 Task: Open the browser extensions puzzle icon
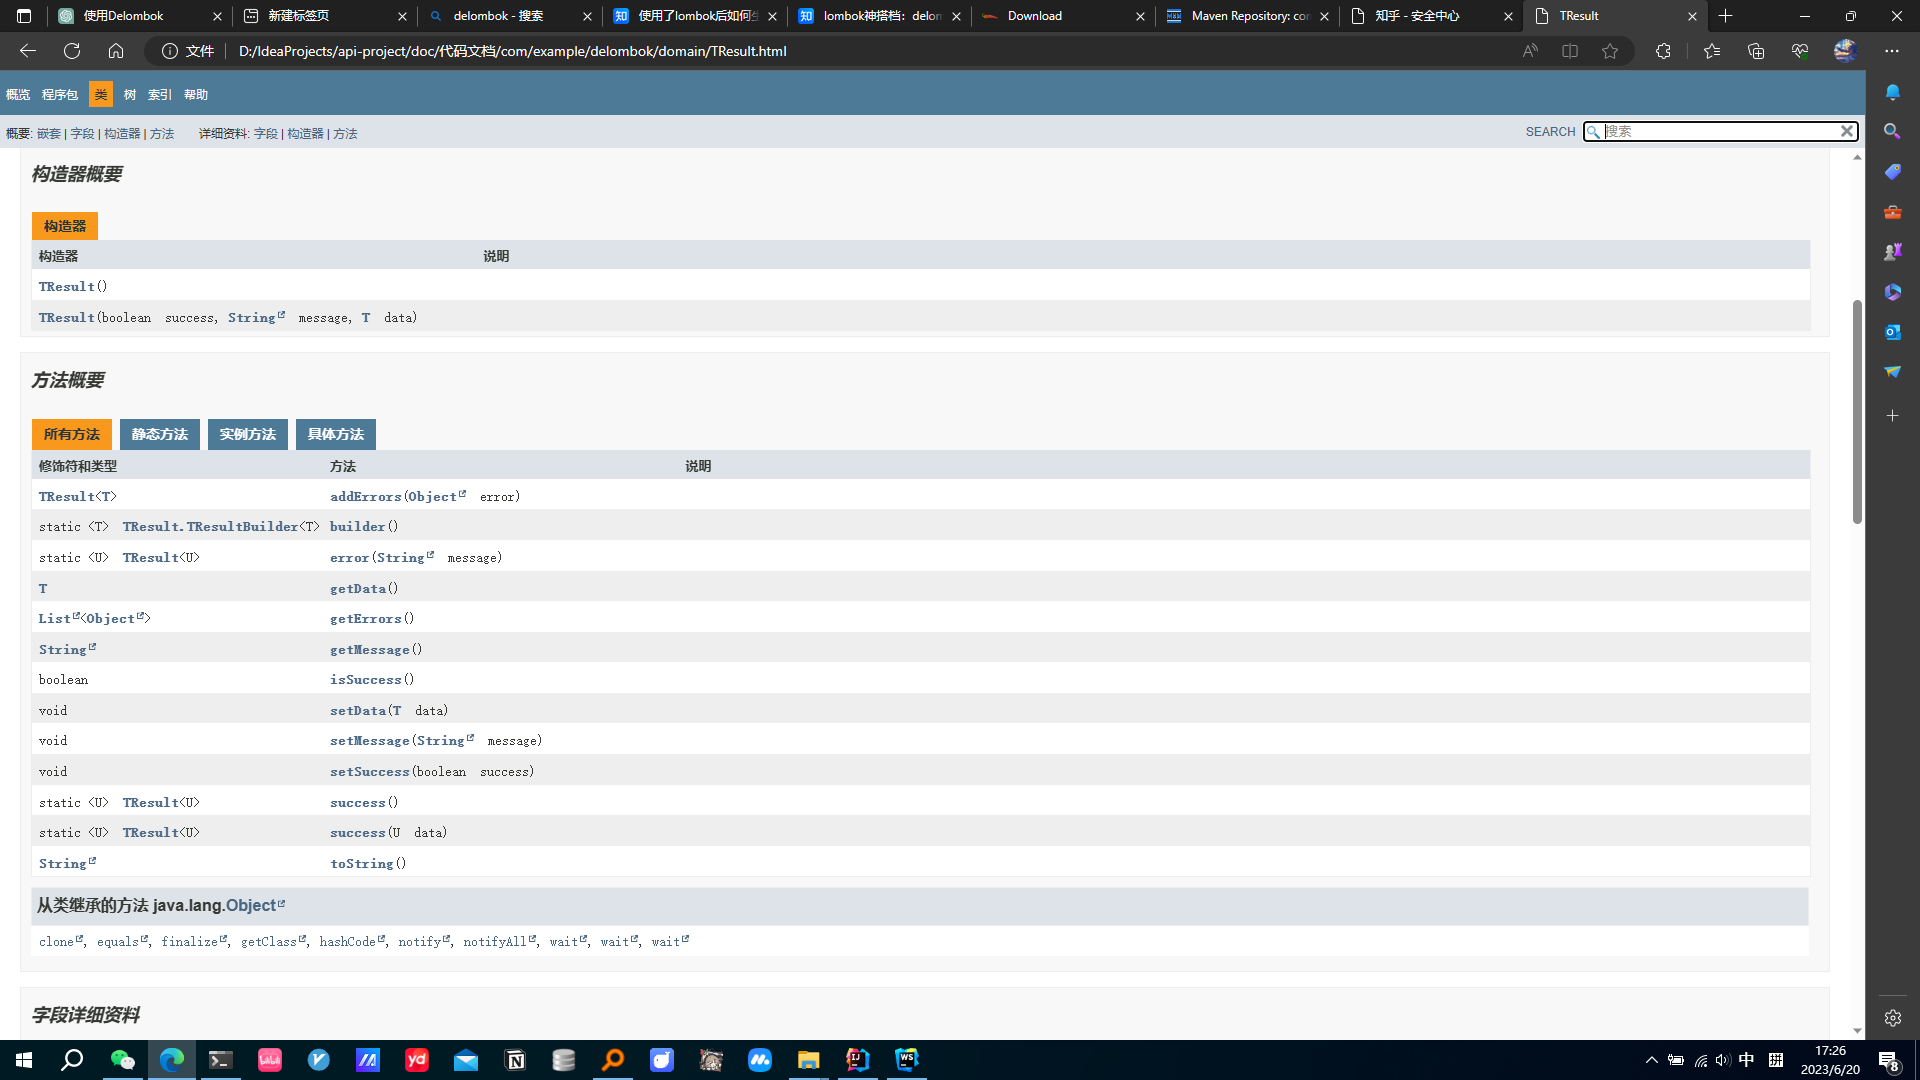coord(1663,51)
